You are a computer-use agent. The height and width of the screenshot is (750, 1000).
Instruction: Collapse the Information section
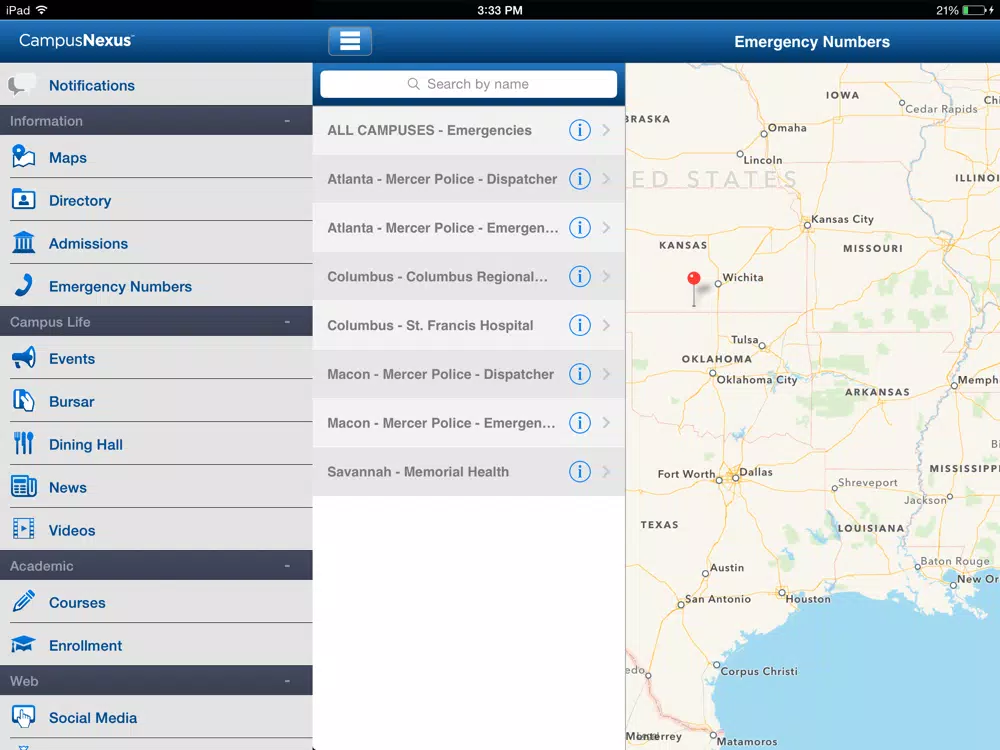click(x=287, y=121)
